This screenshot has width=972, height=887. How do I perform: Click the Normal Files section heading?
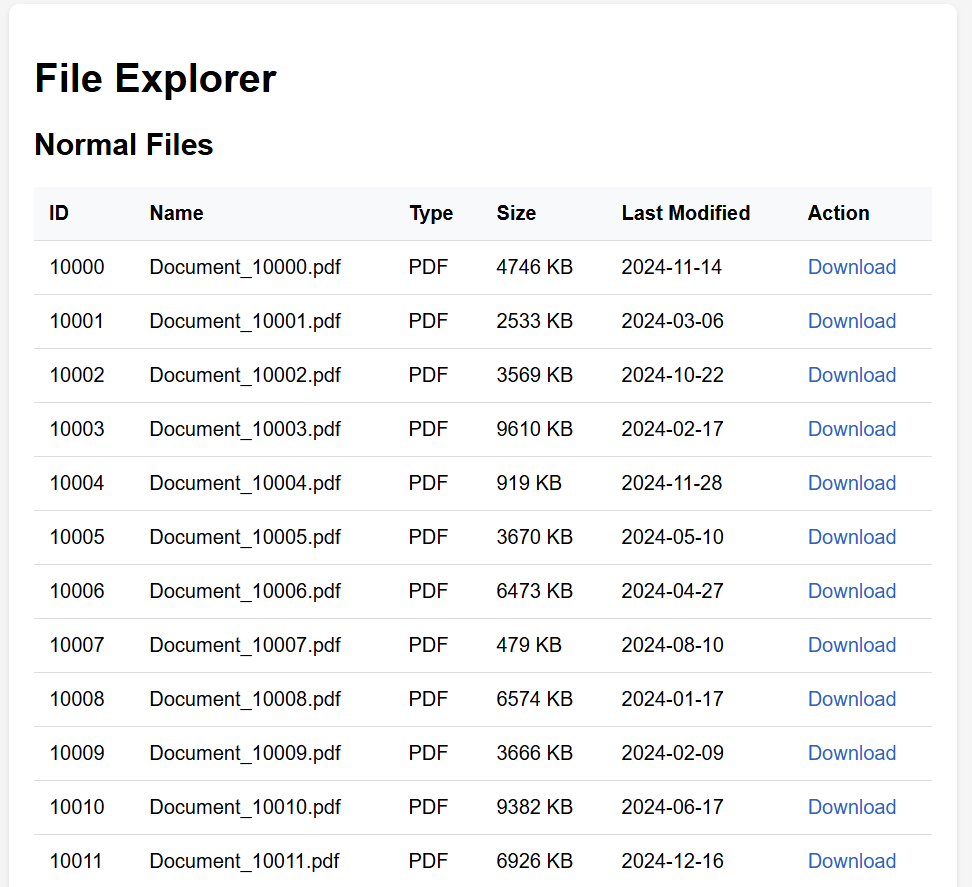click(x=124, y=144)
